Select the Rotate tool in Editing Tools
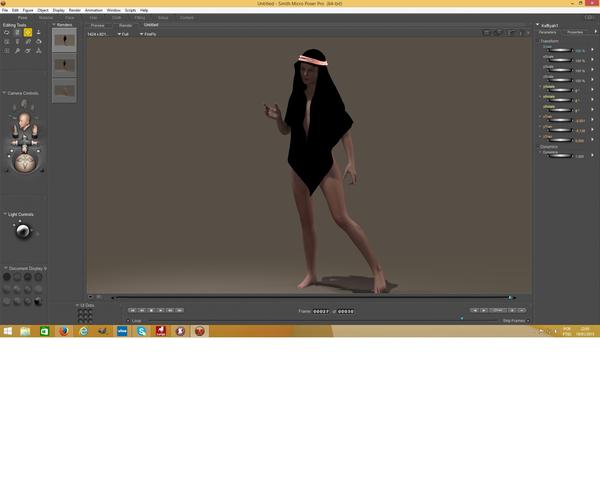600x477 pixels. [7, 33]
